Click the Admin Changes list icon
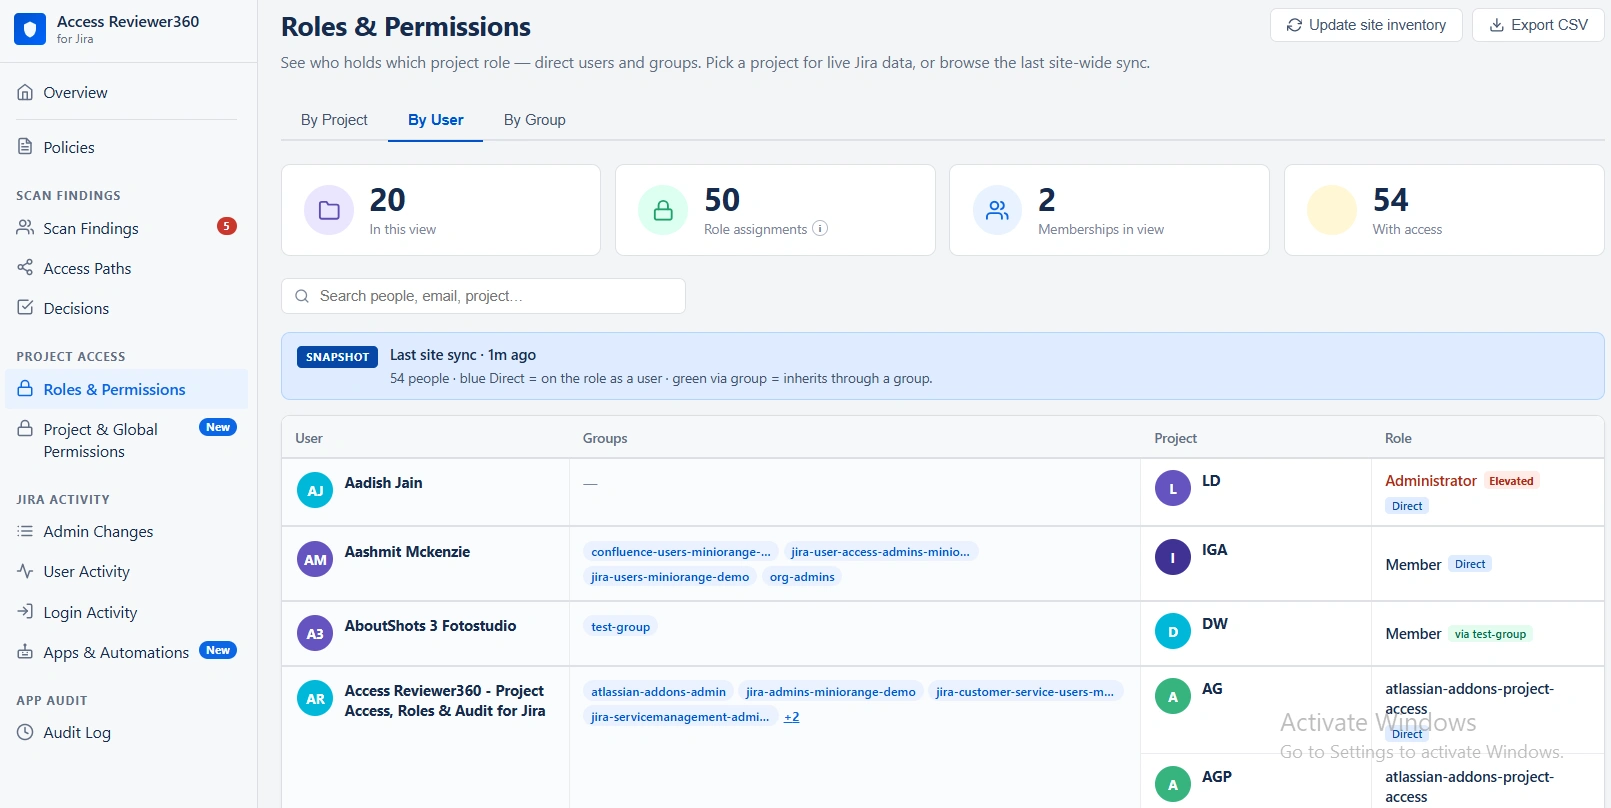The height and width of the screenshot is (808, 1611). (x=25, y=531)
